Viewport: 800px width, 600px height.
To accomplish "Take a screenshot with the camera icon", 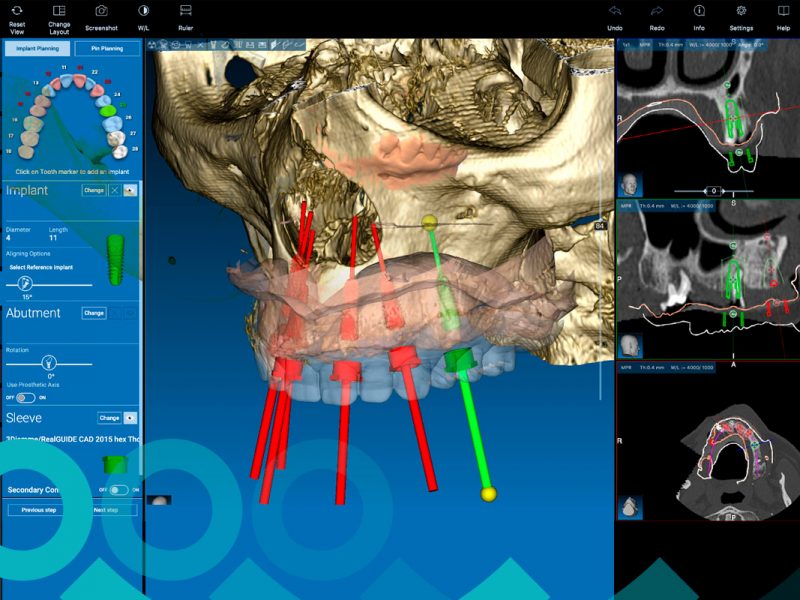I will (101, 11).
